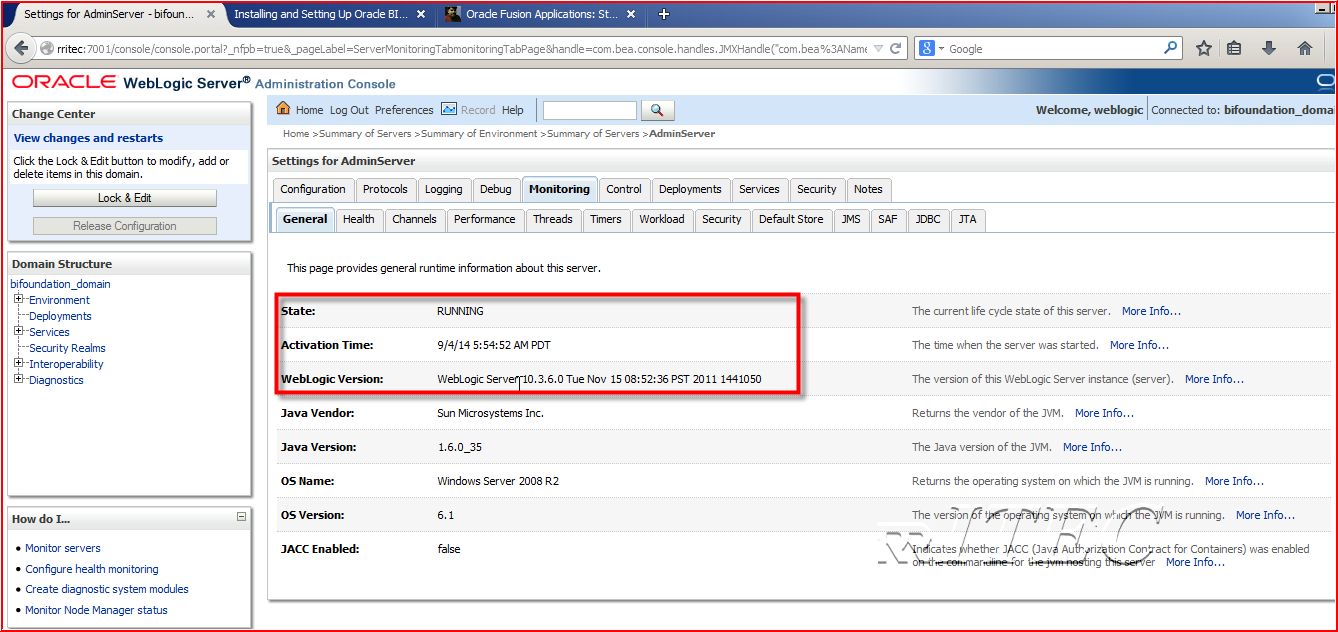Open the Control tab
Viewport: 1338px width, 632px height.
pos(624,189)
